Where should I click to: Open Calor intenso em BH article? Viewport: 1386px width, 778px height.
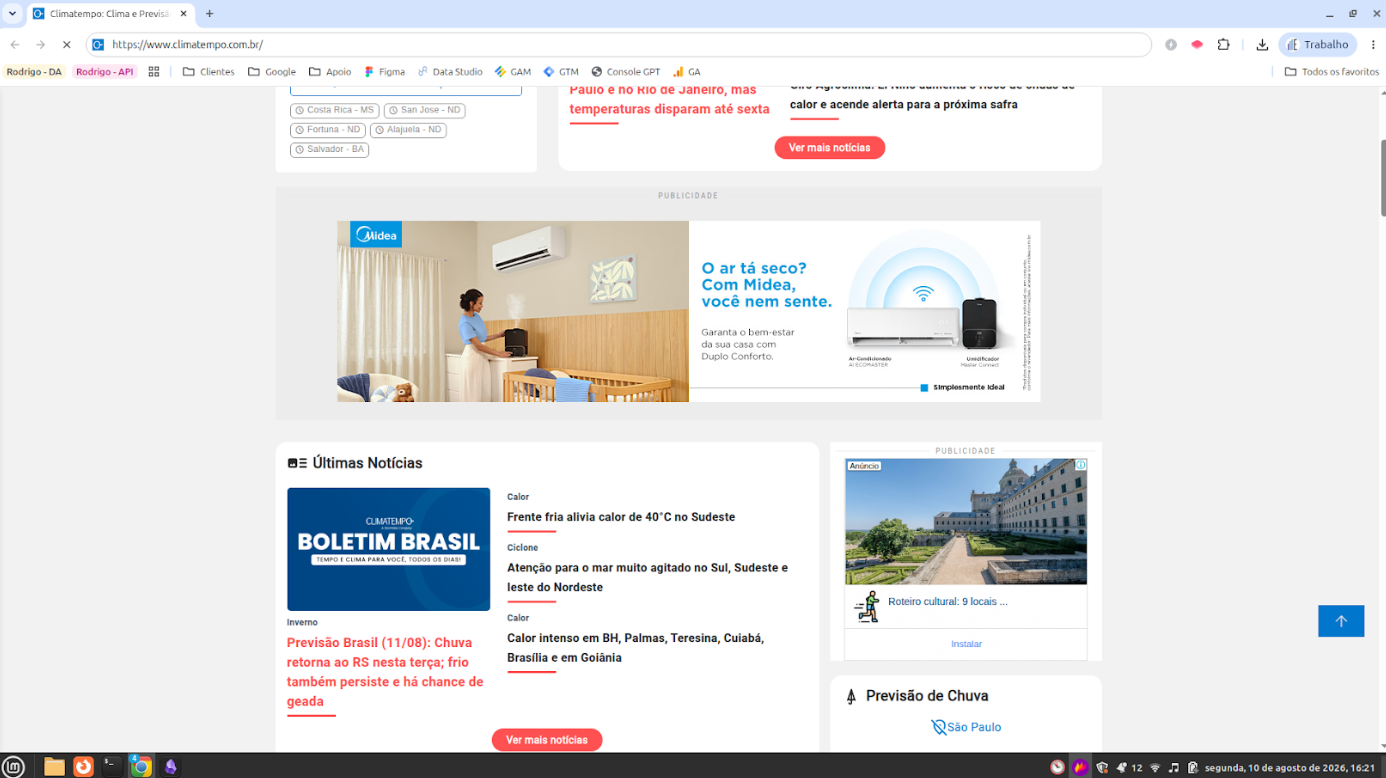click(x=635, y=648)
